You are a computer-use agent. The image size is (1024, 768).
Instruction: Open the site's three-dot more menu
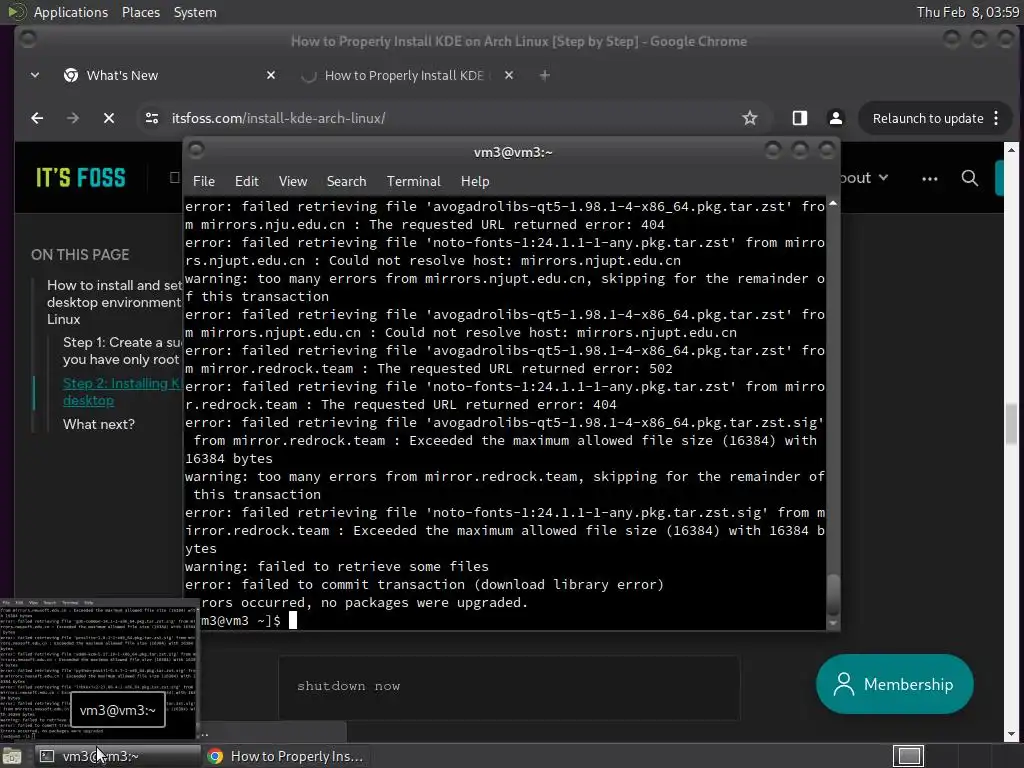(930, 178)
